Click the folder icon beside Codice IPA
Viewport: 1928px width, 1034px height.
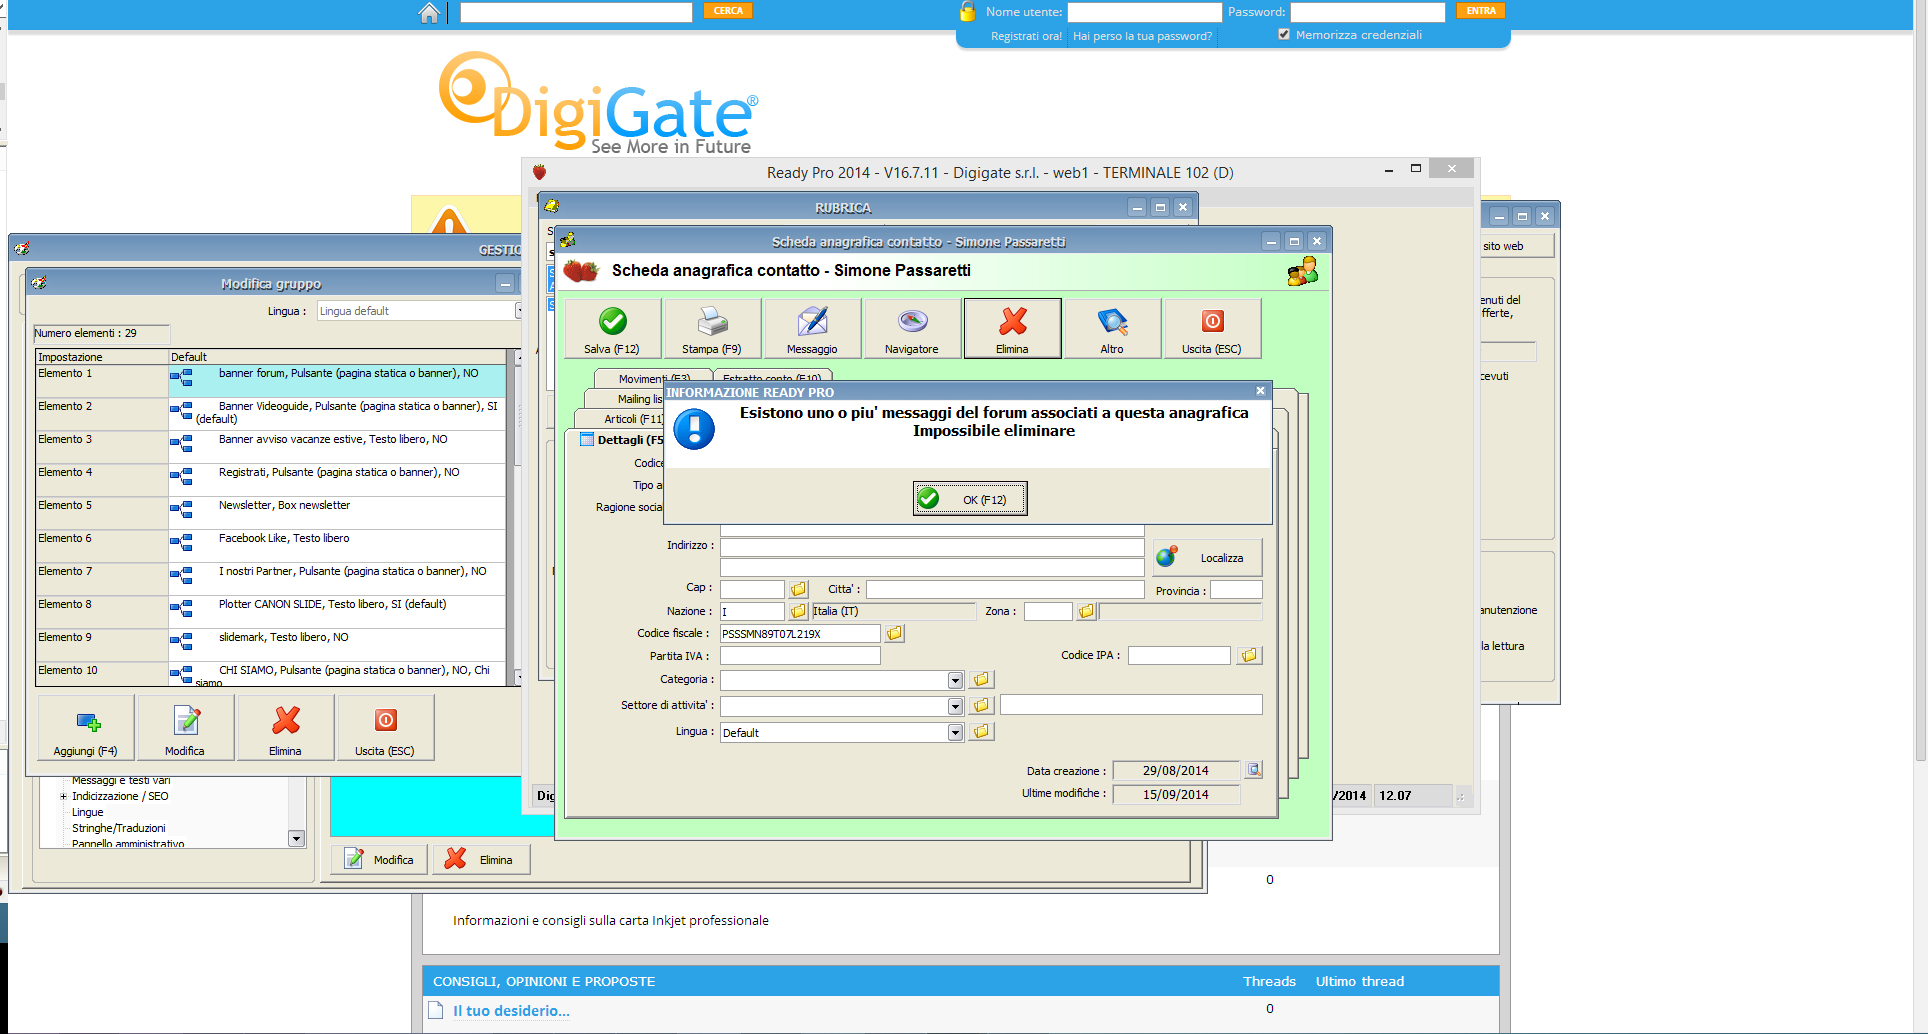point(1249,655)
